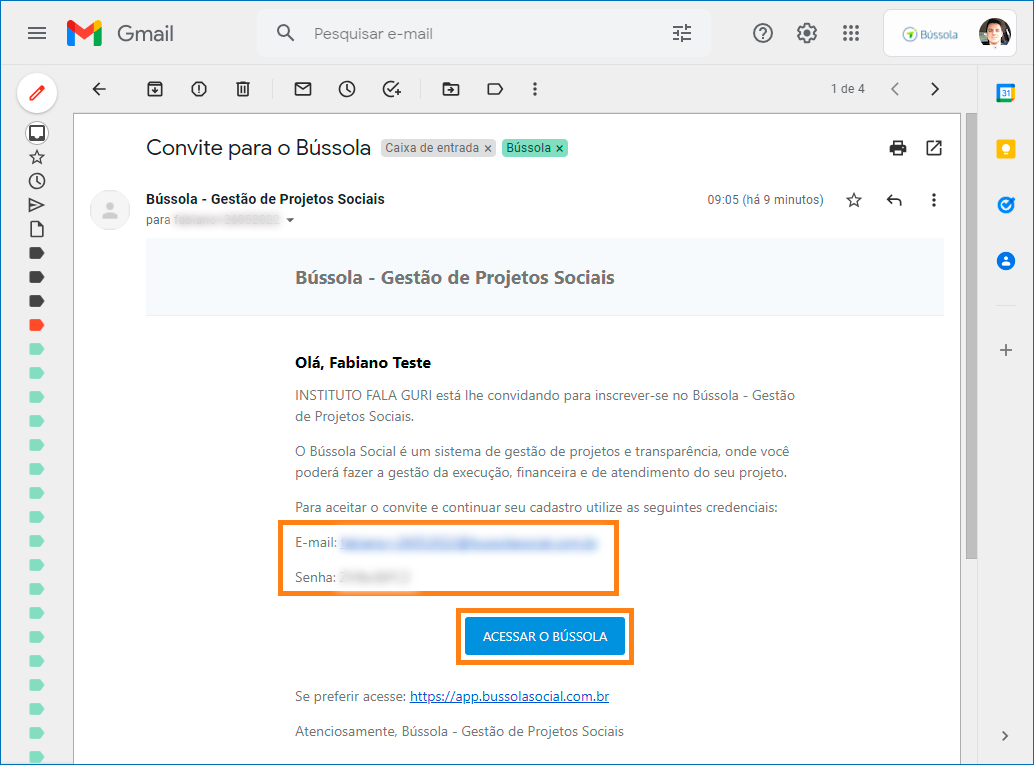The image size is (1034, 765).
Task: Click the sender name Bússola - Gestão de Projetos Sociais
Action: tap(265, 199)
